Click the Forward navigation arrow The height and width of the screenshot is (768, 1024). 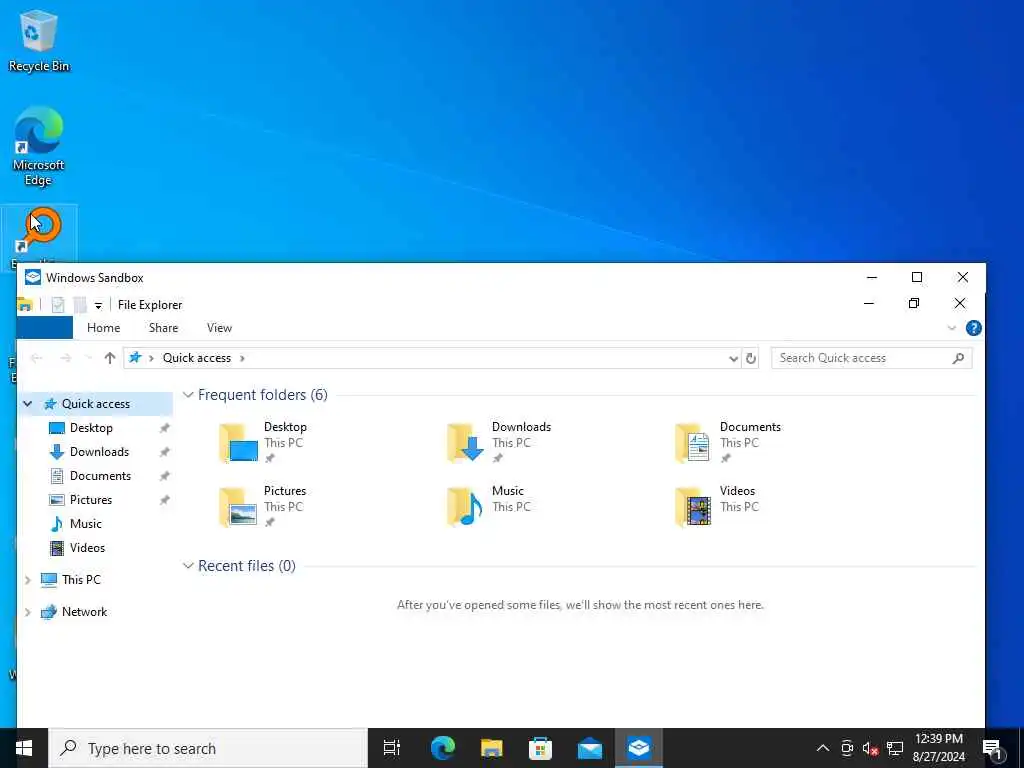(x=65, y=358)
